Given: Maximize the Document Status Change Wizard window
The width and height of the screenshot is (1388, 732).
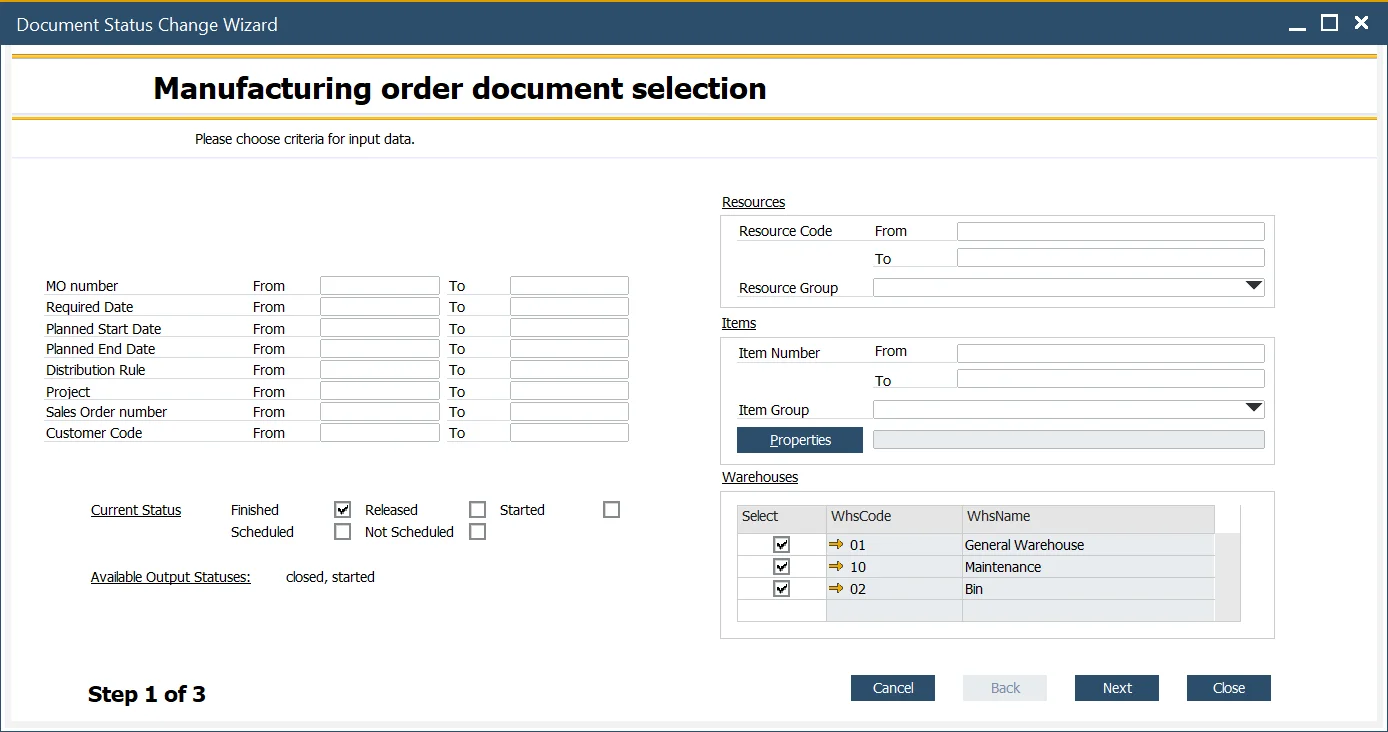Looking at the screenshot, I should pyautogui.click(x=1329, y=23).
